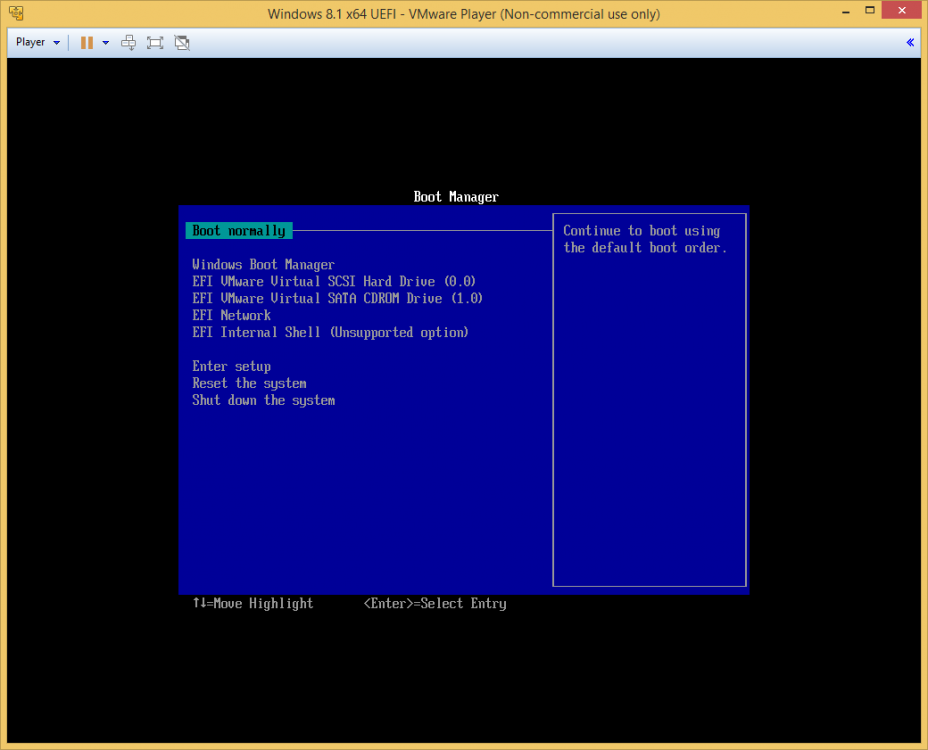Select Boot normally entry

point(239,231)
